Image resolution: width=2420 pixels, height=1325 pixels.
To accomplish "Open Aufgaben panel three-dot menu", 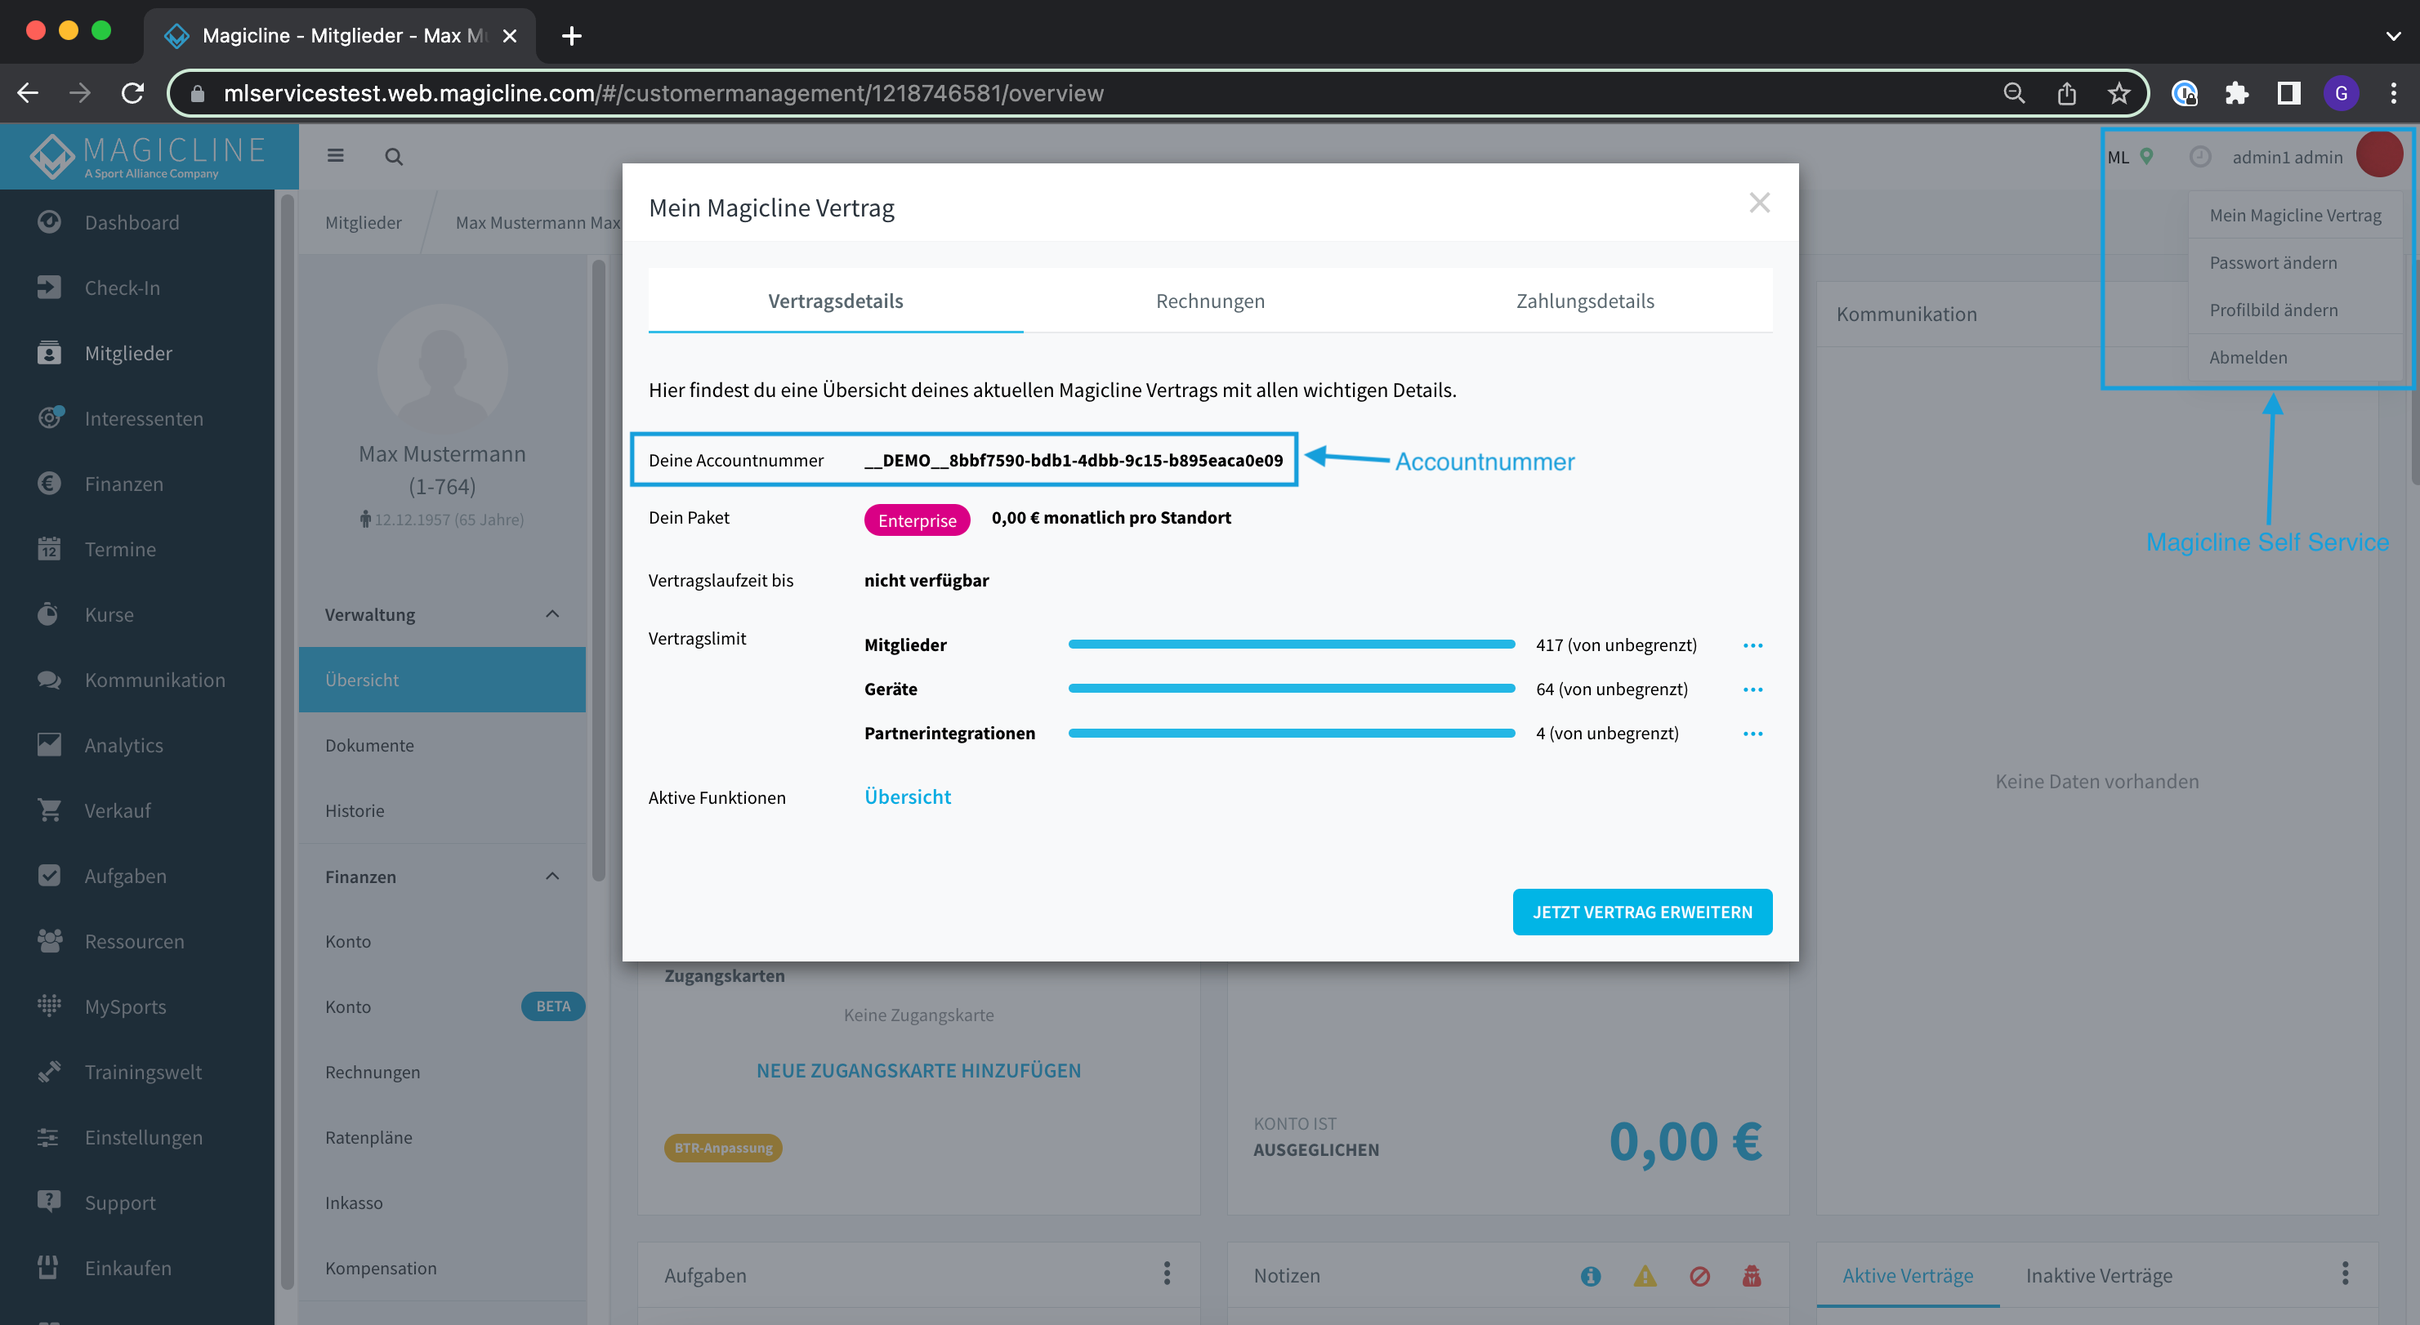I will coord(1167,1273).
